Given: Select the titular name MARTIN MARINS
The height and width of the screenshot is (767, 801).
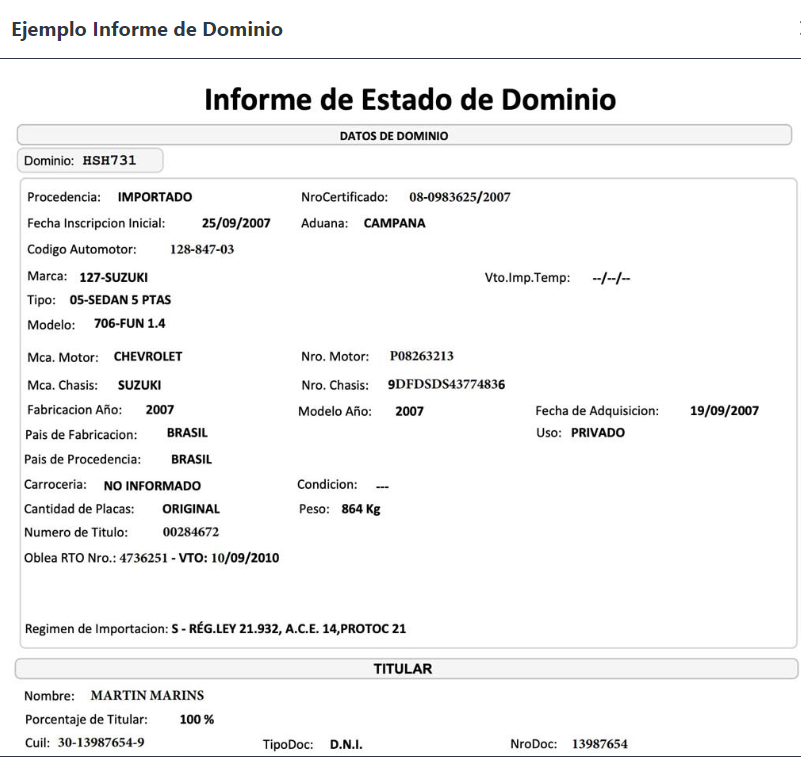Looking at the screenshot, I should [146, 694].
